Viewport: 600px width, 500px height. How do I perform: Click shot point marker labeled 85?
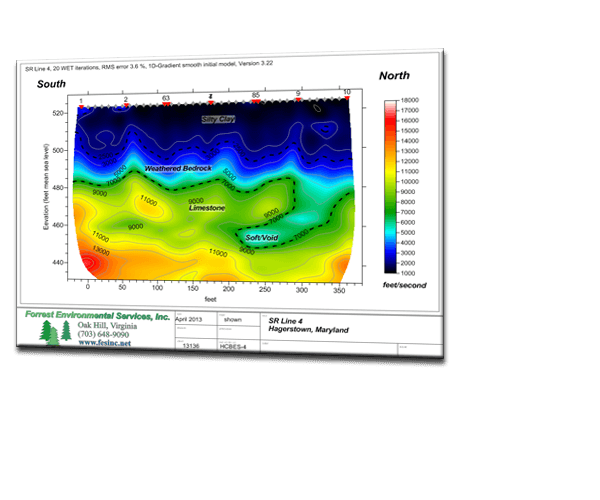point(256,99)
